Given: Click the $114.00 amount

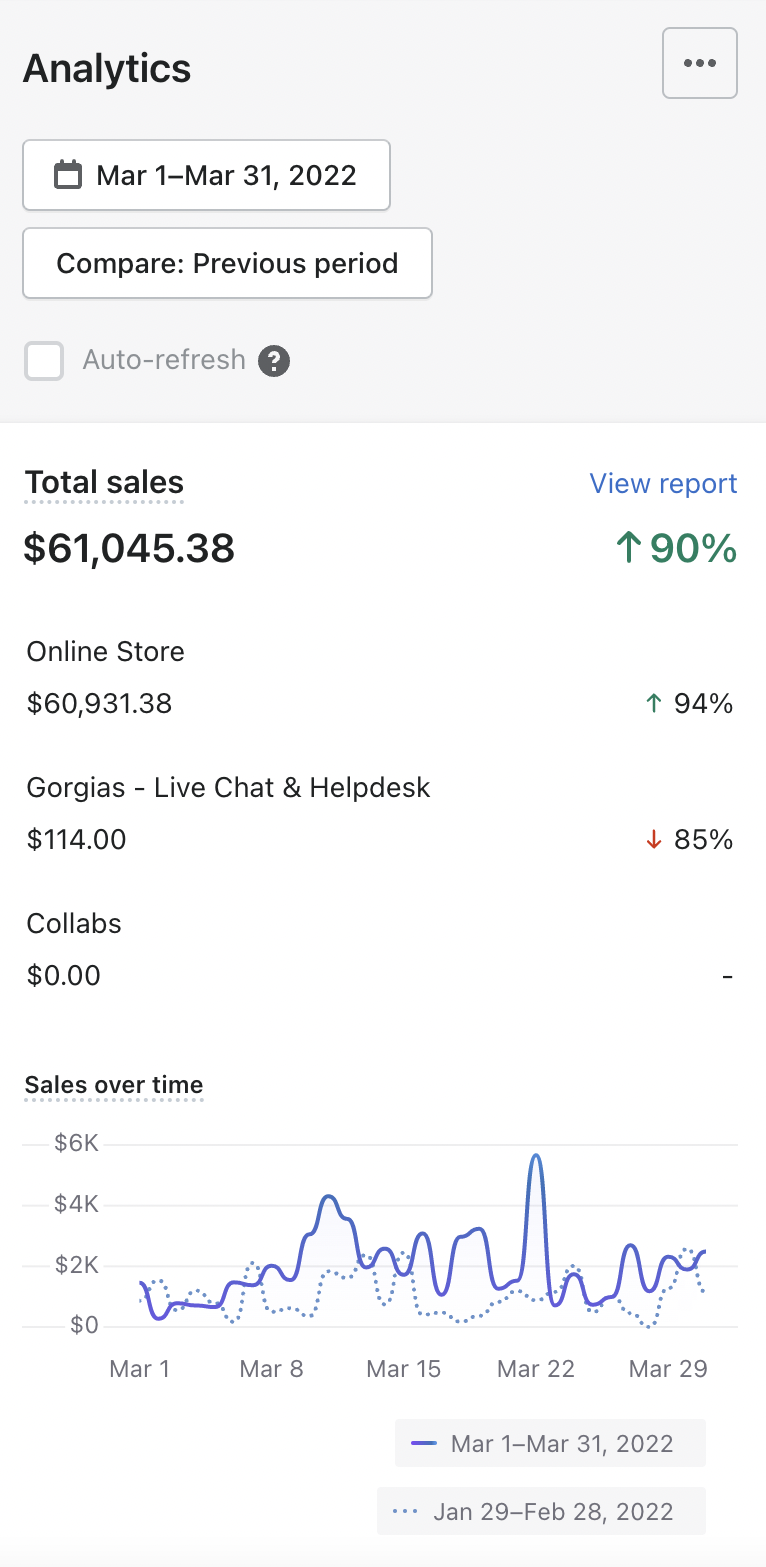Looking at the screenshot, I should [76, 840].
